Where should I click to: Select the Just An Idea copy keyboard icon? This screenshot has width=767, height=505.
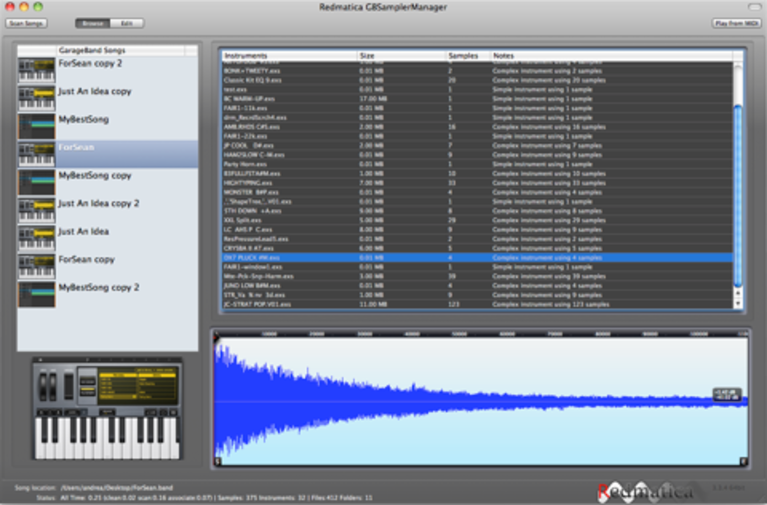pos(37,98)
